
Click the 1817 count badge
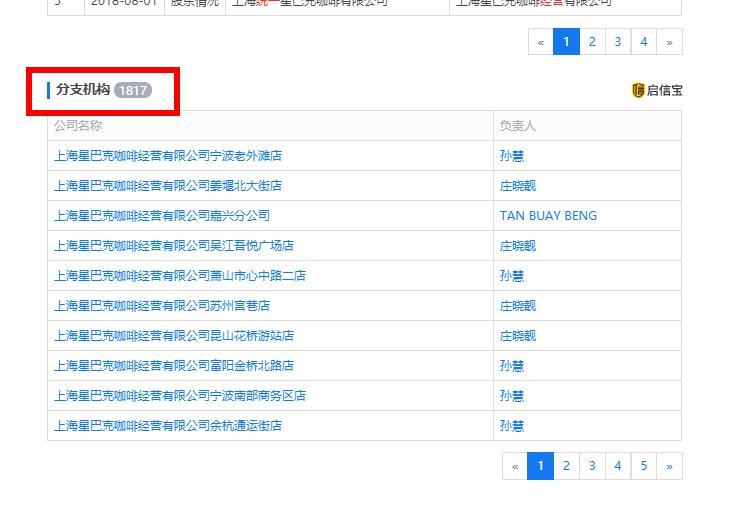click(x=133, y=90)
